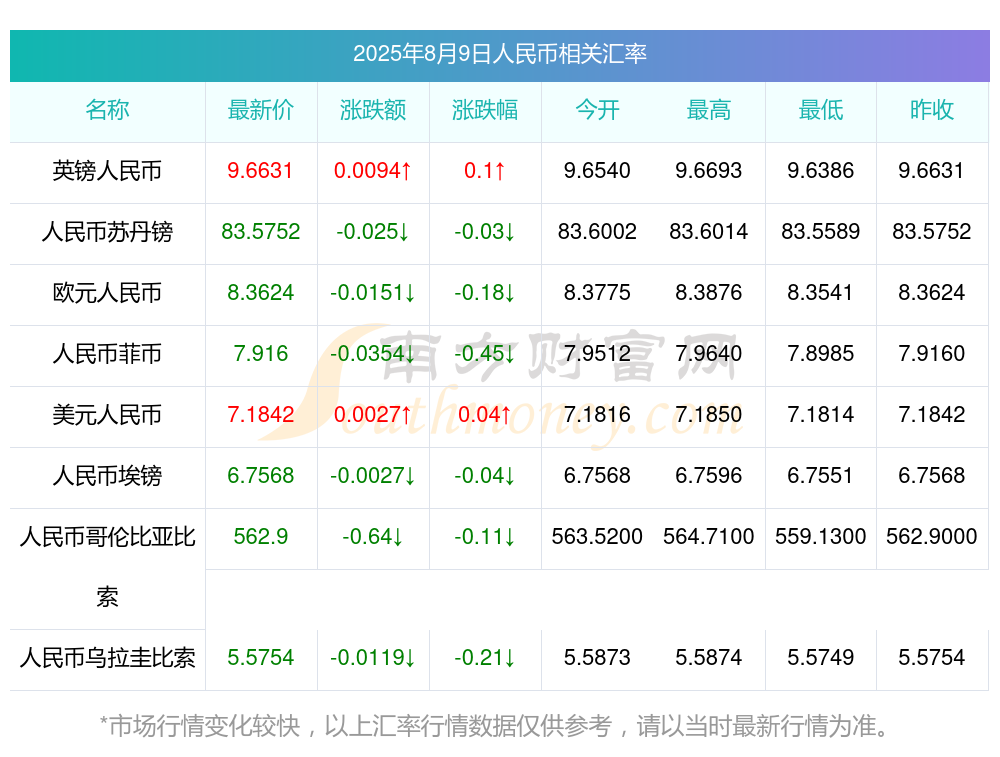Click the 昨收 column header
The image size is (1000, 757).
(932, 110)
